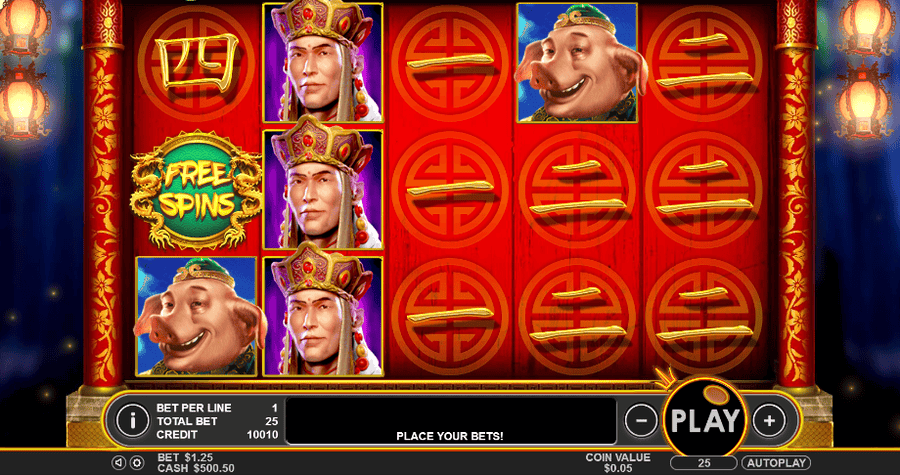
Task: Select the top monk symbol in reel two
Action: click(323, 63)
